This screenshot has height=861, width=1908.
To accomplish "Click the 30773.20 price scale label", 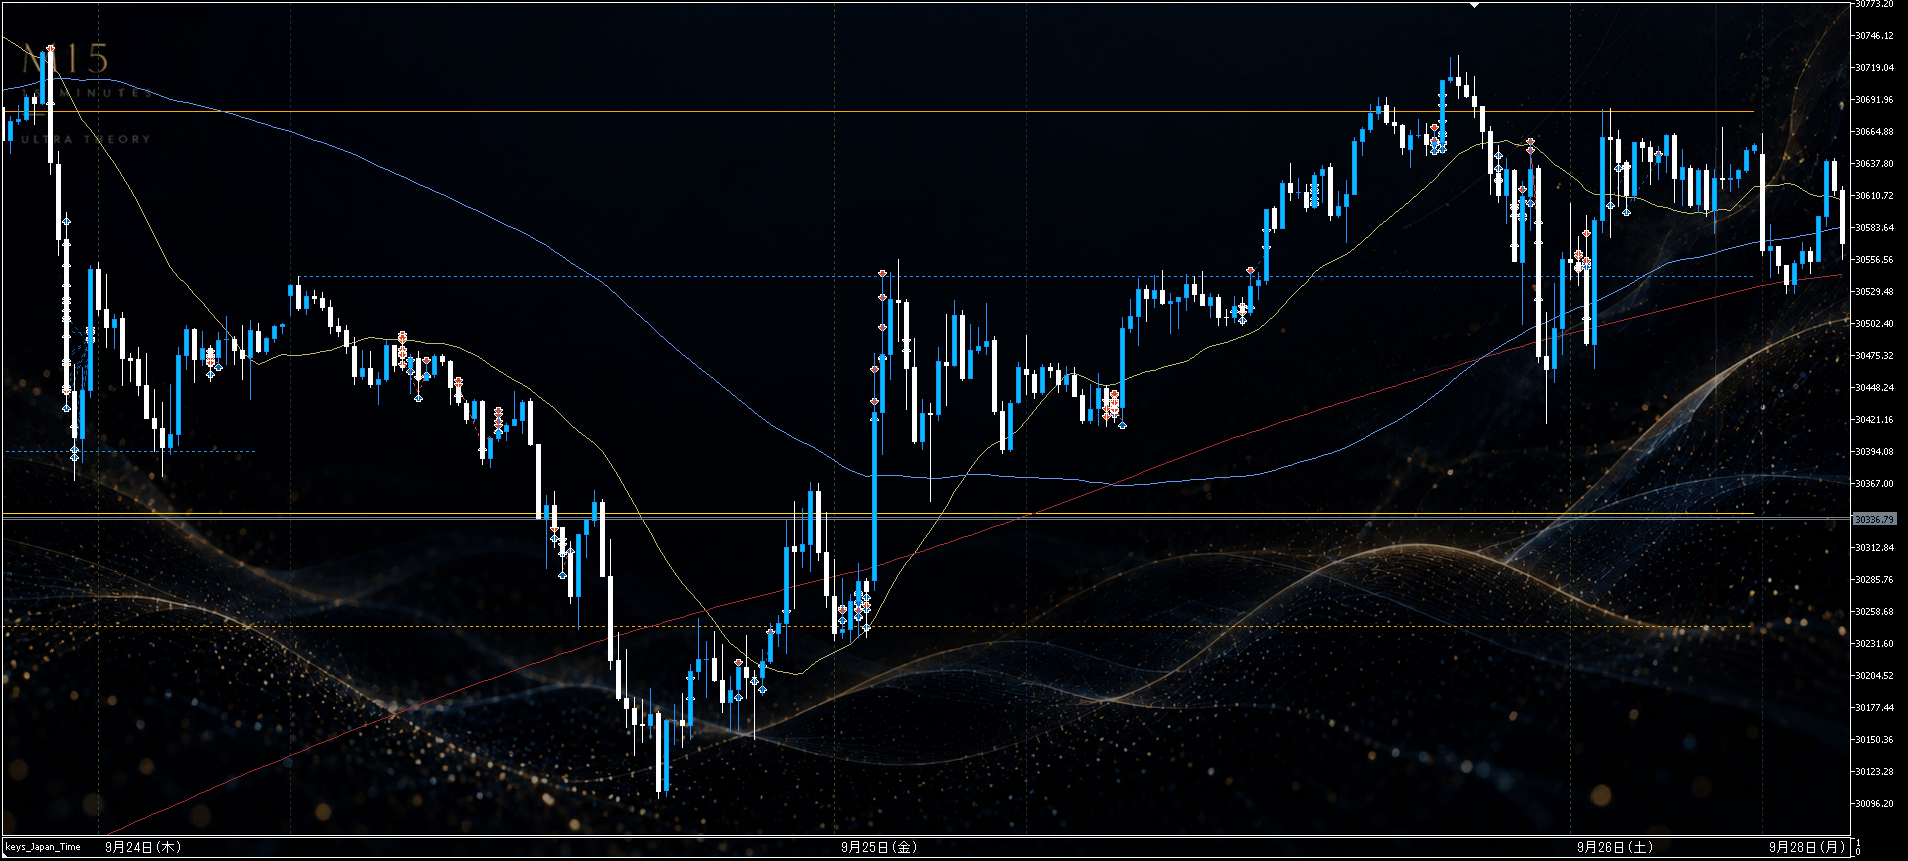I will click(1874, 5).
